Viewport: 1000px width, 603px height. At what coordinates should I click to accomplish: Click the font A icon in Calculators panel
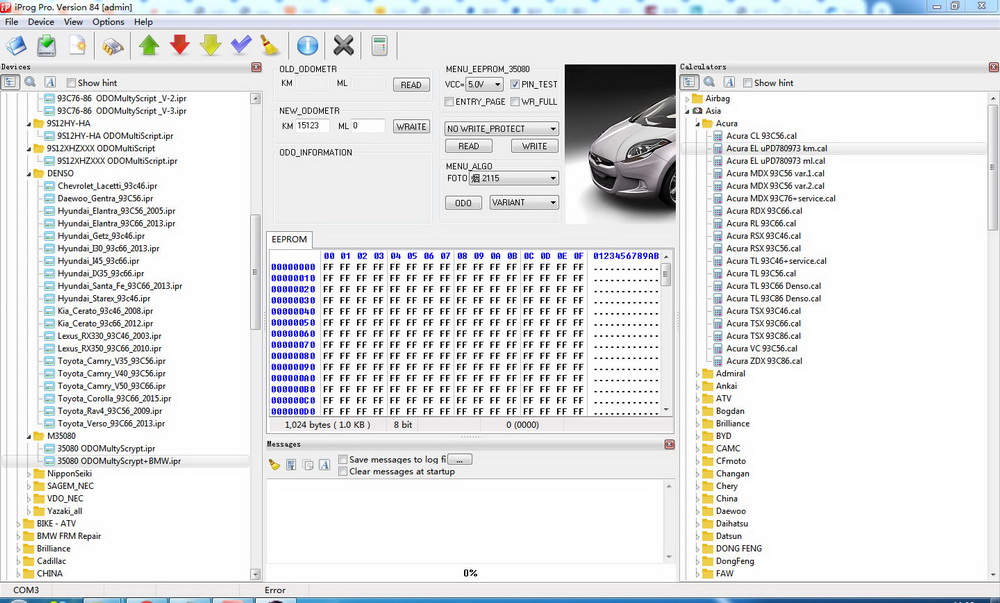(x=730, y=82)
